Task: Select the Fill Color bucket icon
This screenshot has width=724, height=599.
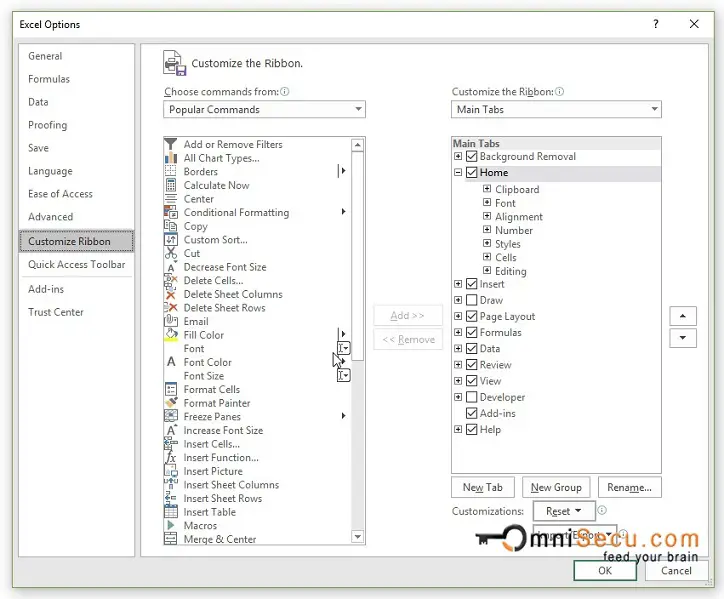Action: (x=171, y=335)
